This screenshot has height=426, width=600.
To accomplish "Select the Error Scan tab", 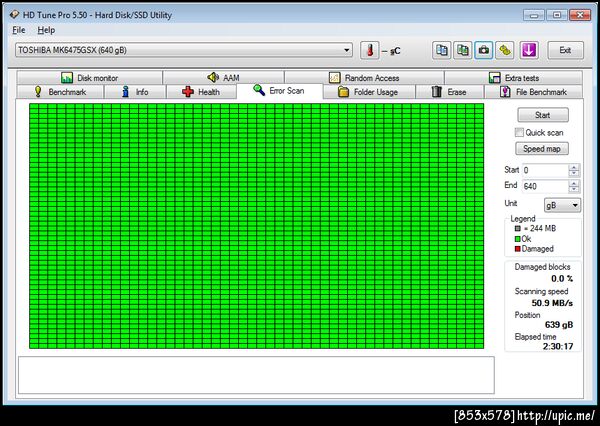I will (x=280, y=91).
